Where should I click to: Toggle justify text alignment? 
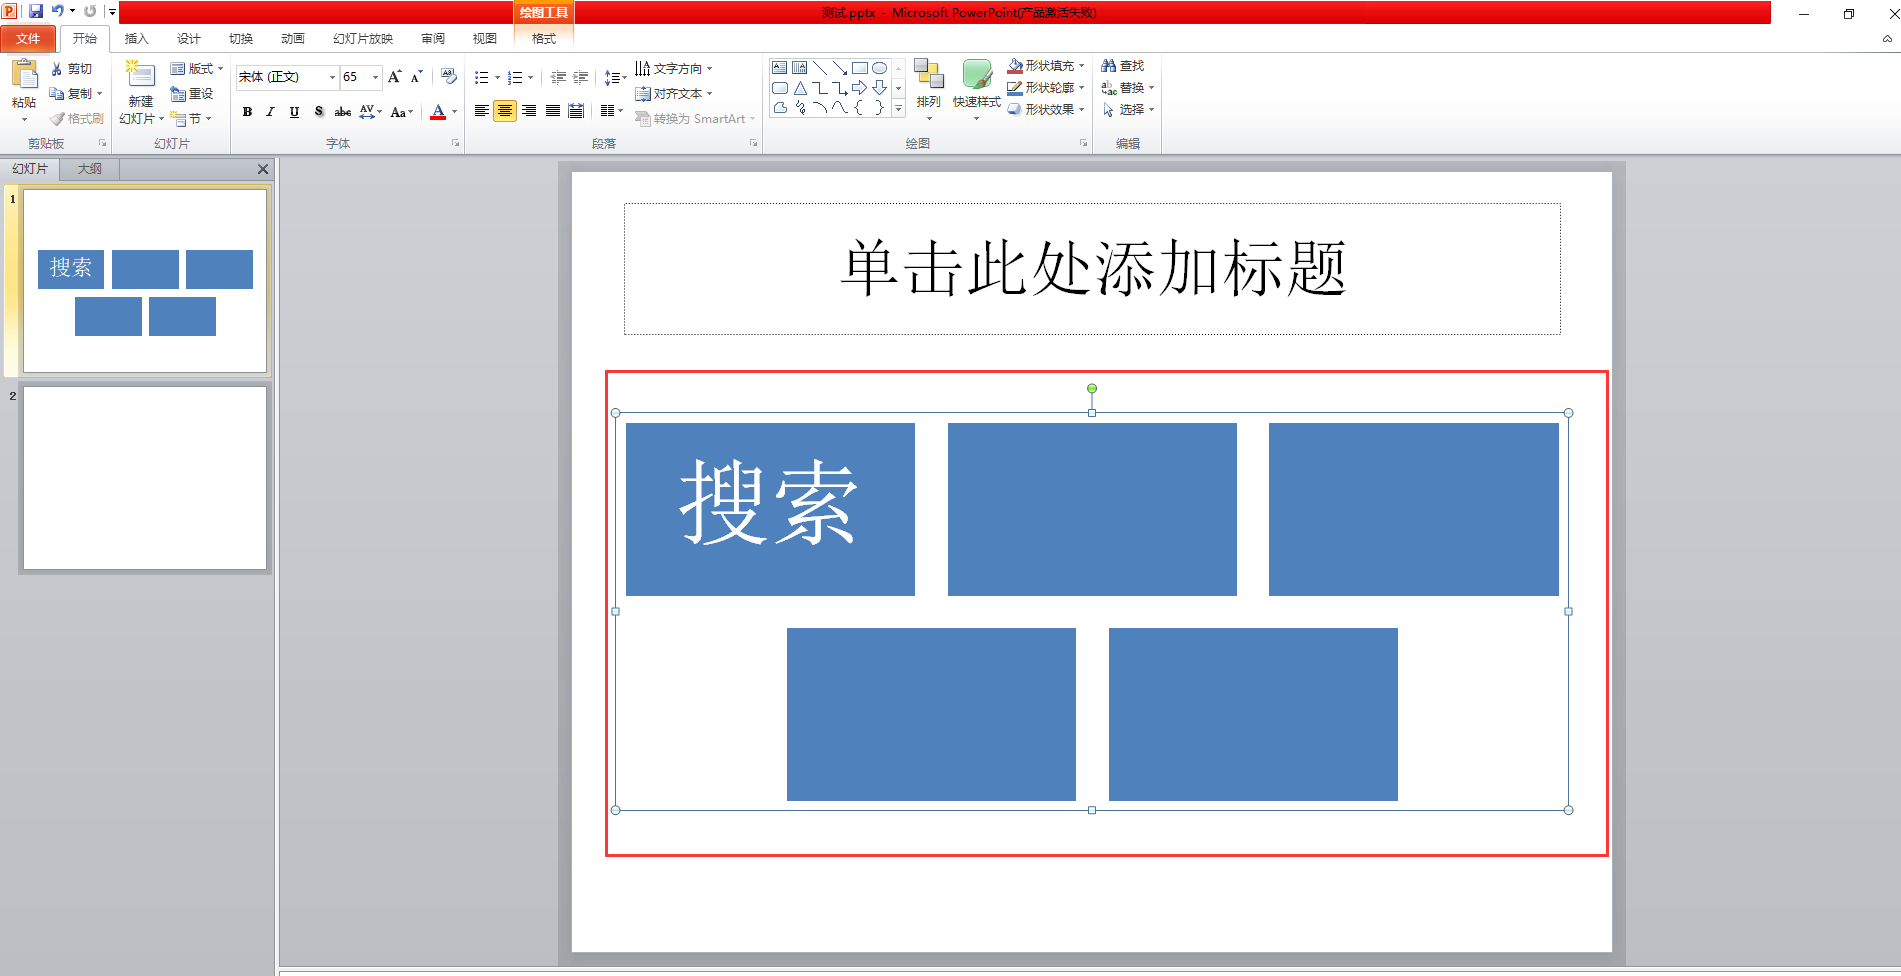coord(553,111)
